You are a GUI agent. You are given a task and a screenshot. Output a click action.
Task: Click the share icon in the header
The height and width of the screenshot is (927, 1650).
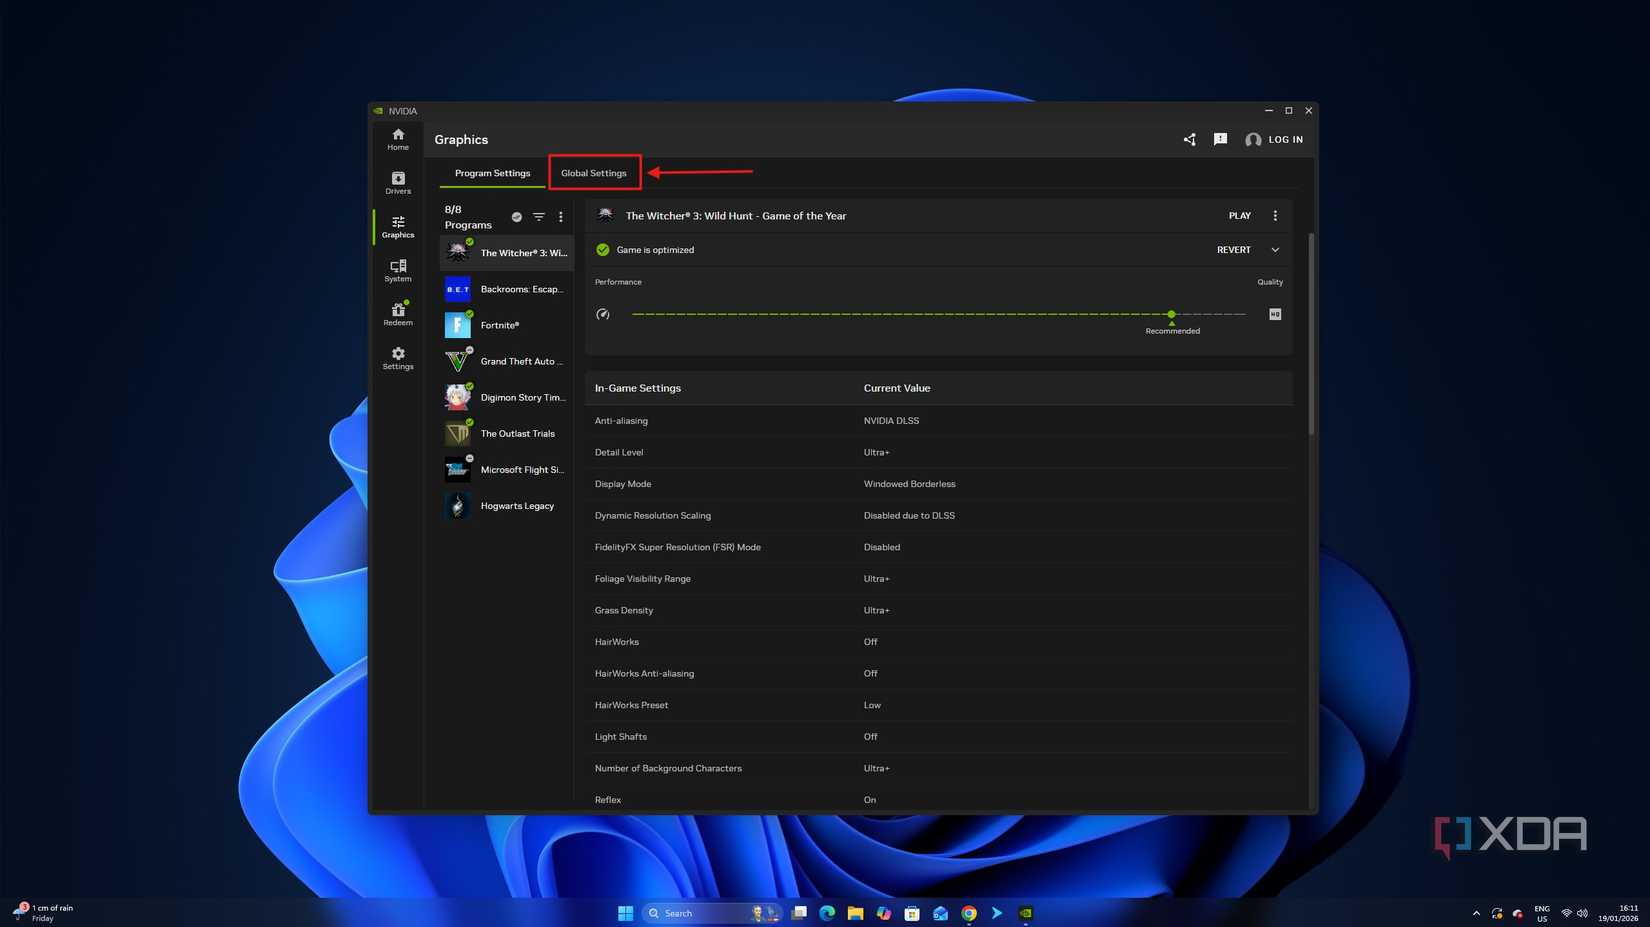coord(1189,139)
